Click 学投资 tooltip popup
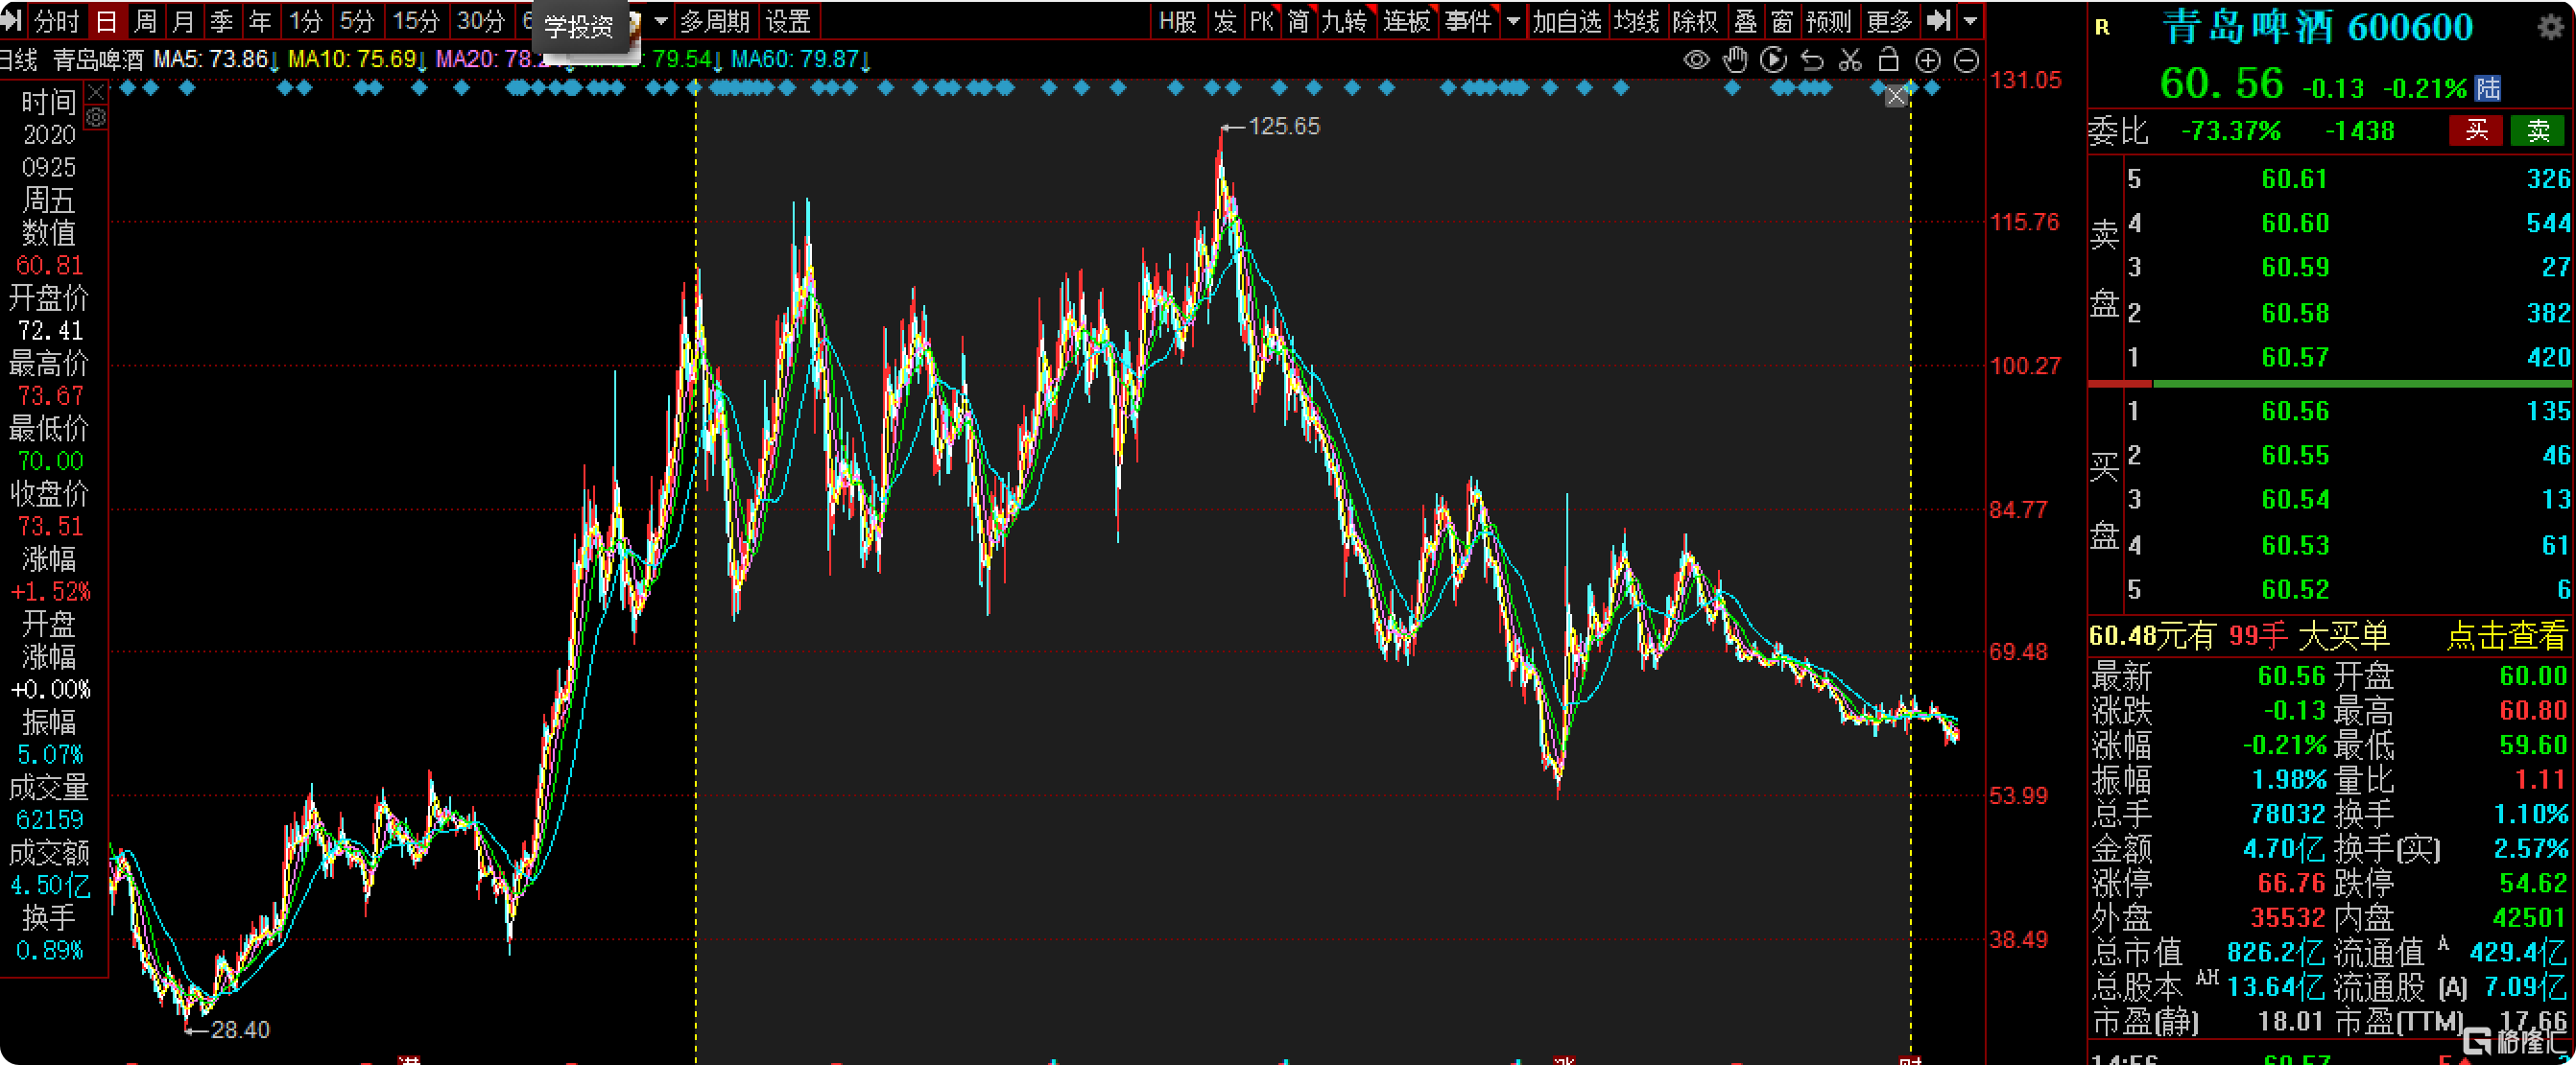This screenshot has width=2576, height=1065. (579, 26)
